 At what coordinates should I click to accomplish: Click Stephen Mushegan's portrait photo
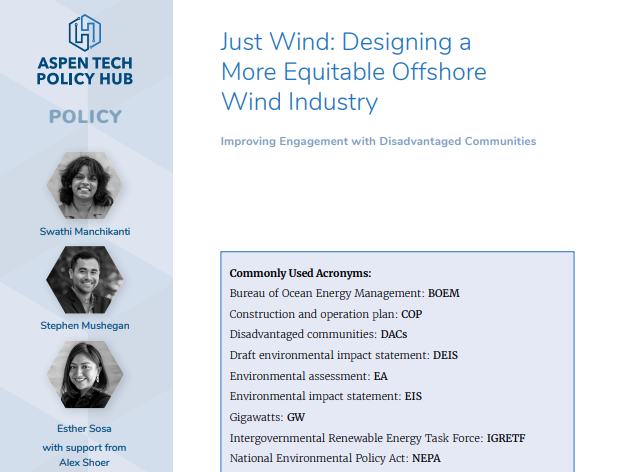point(85,280)
